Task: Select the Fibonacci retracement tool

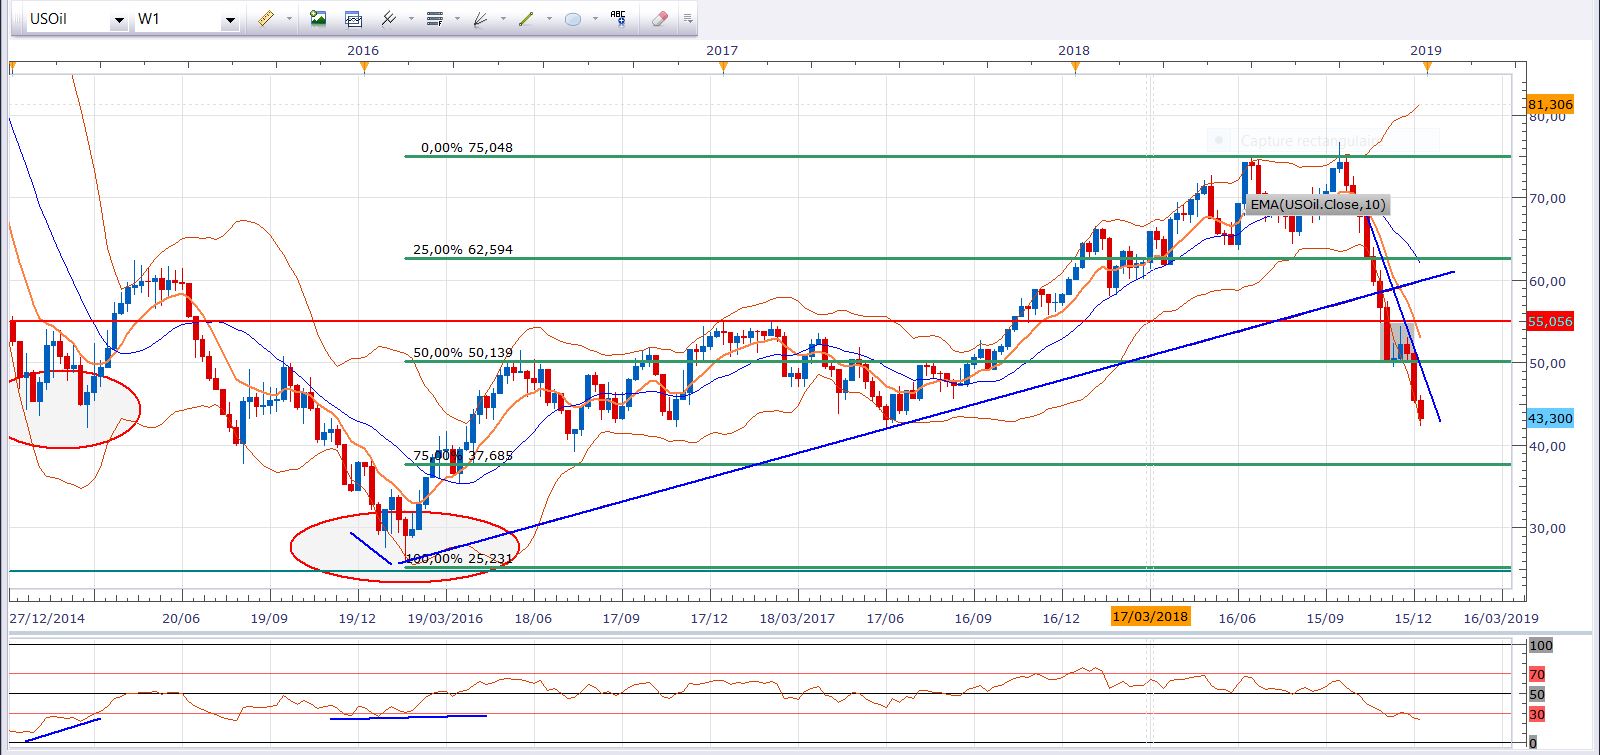Action: [434, 19]
